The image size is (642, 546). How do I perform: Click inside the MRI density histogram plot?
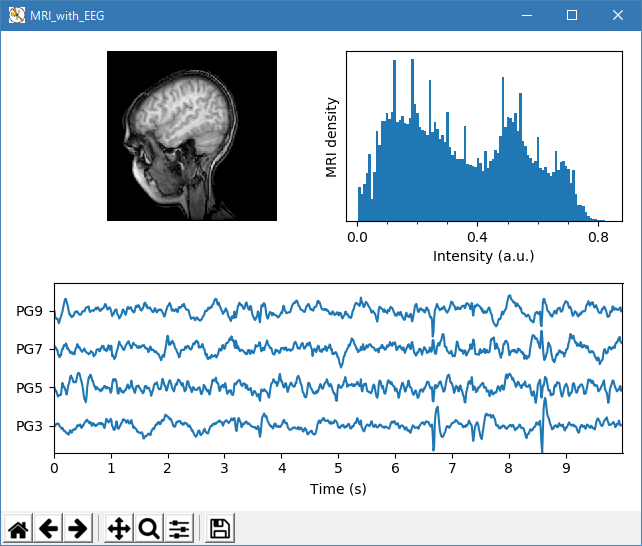[x=484, y=136]
